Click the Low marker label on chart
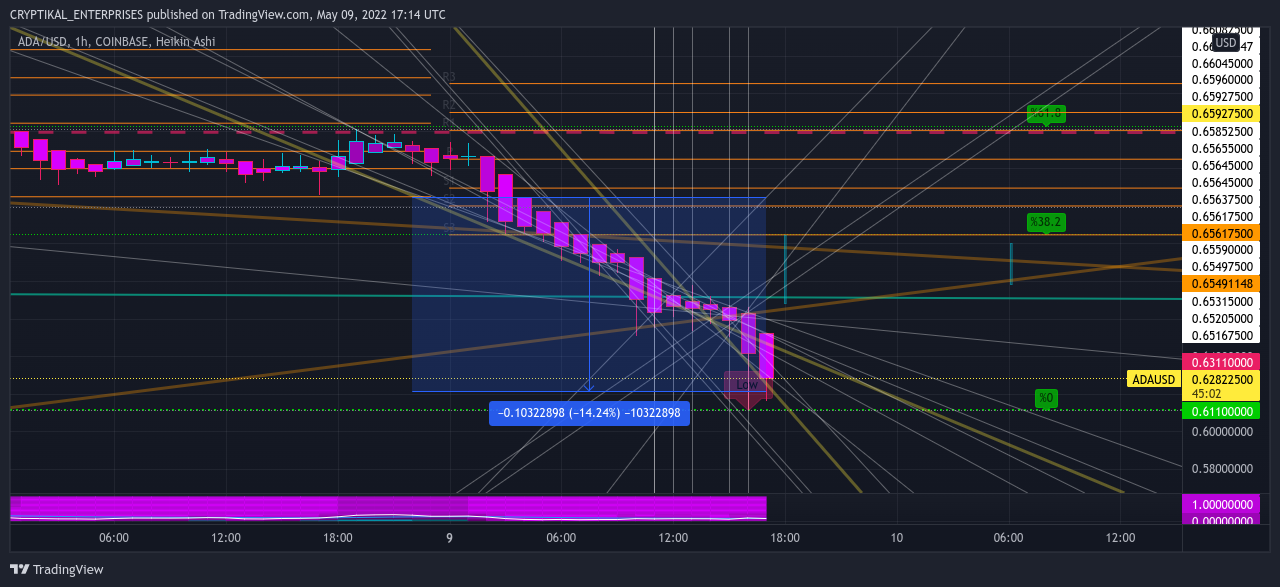The height and width of the screenshot is (587, 1280). click(747, 384)
